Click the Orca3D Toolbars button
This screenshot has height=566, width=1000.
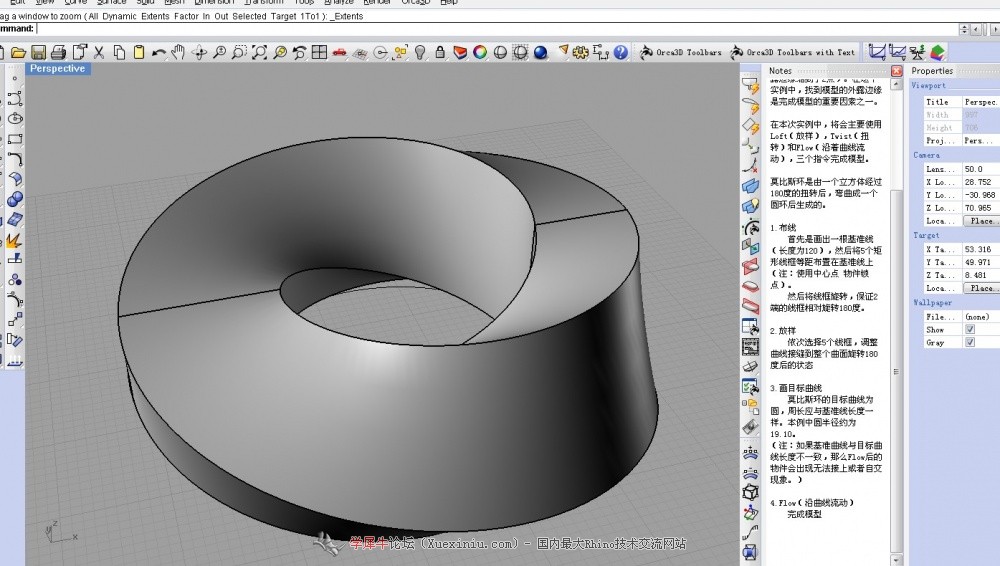click(x=680, y=52)
